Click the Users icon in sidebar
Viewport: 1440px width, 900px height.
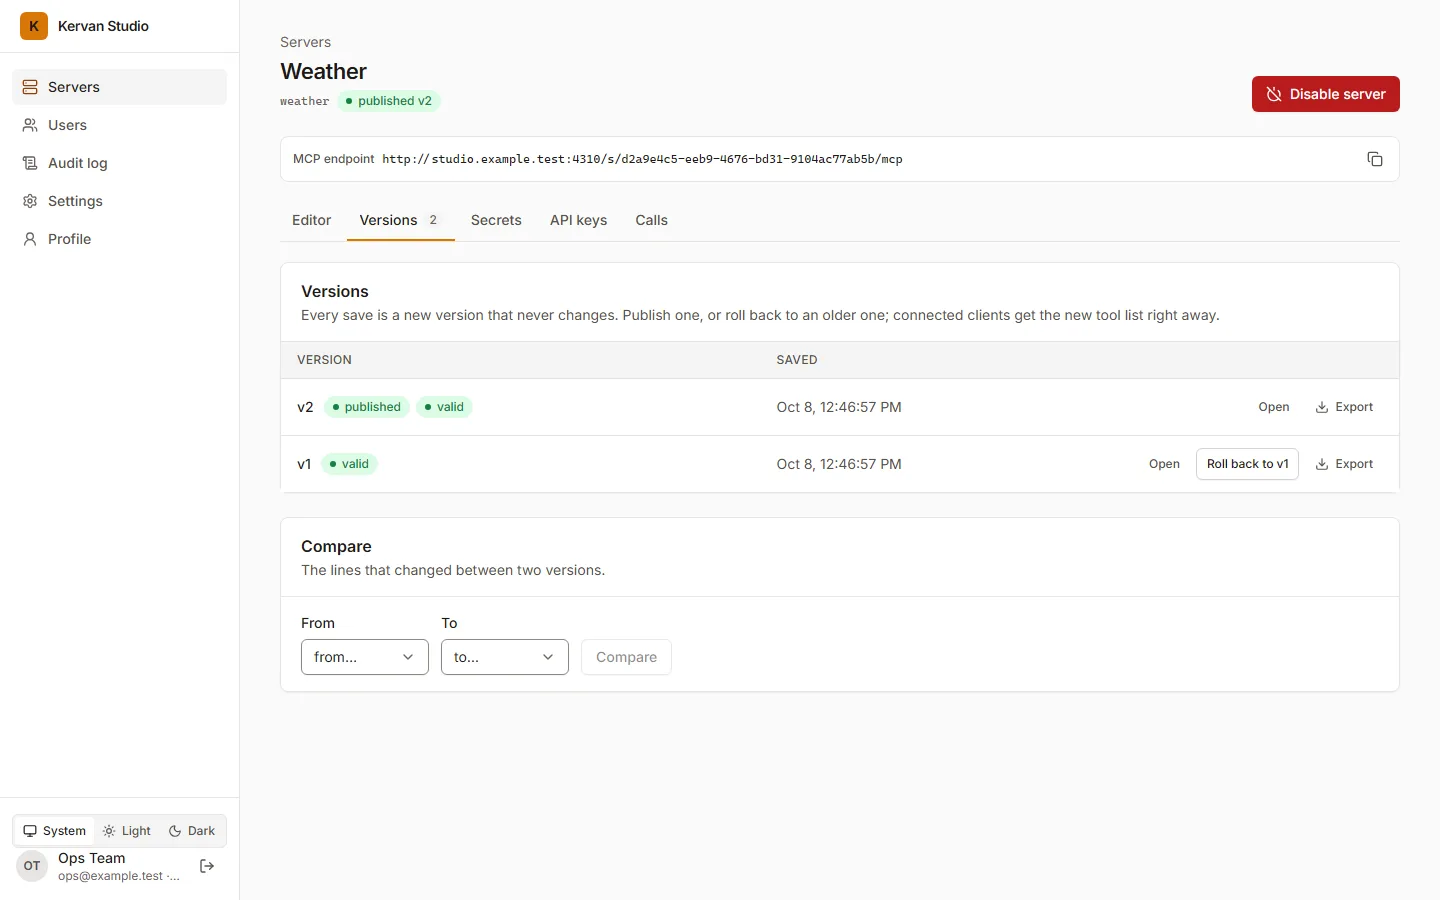(x=30, y=125)
